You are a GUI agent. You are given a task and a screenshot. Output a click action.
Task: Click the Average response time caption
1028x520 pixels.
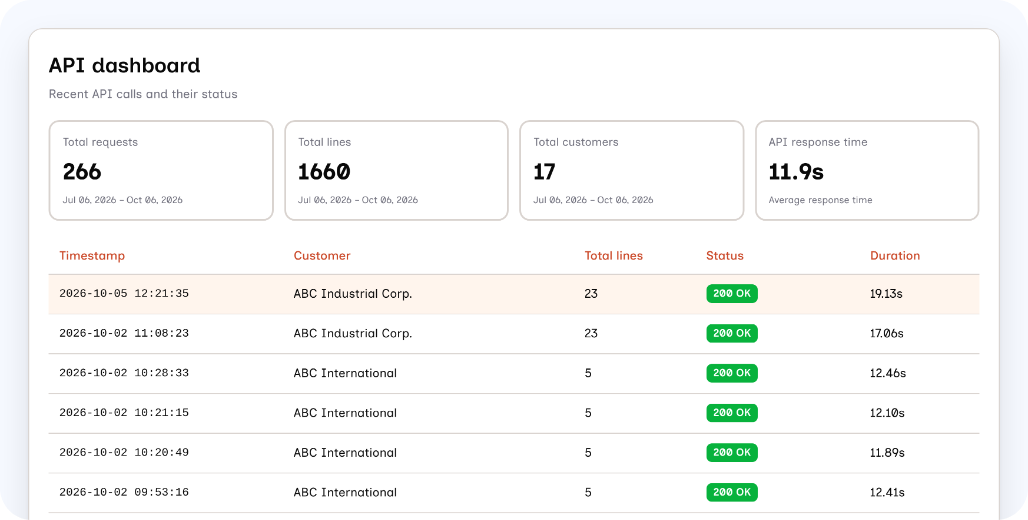click(820, 200)
